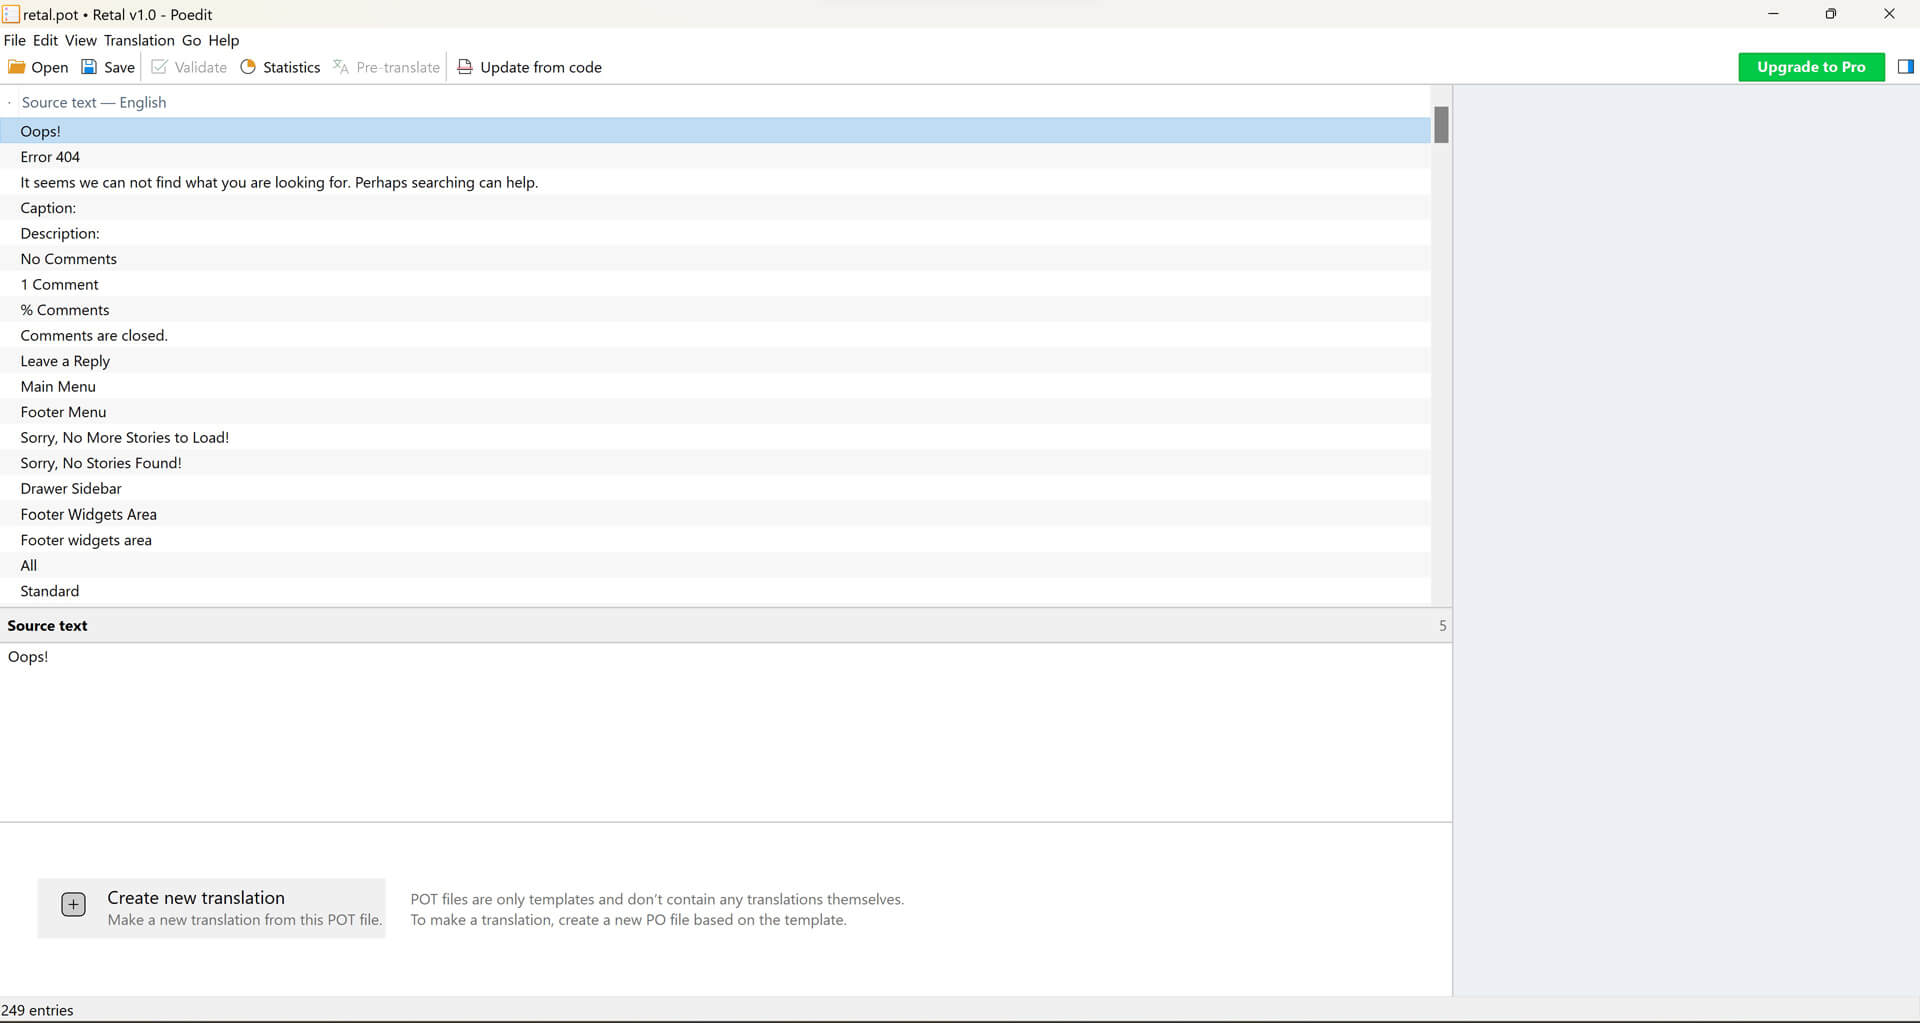1920x1023 pixels.
Task: Select the 'Standard' entry
Action: tap(715, 591)
